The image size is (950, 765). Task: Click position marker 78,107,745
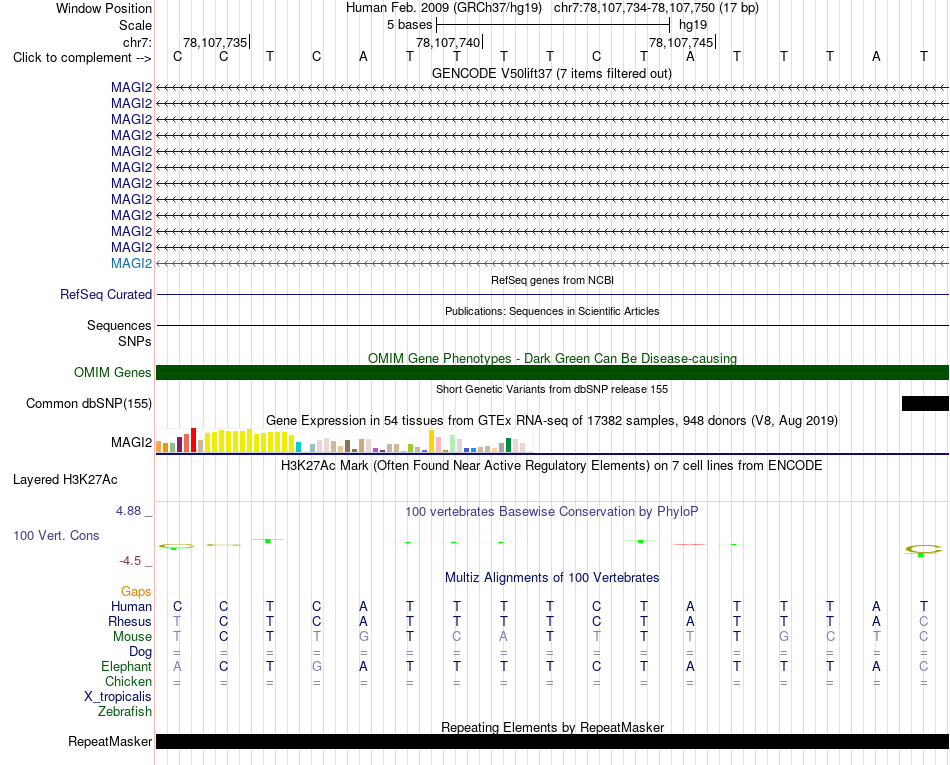coord(681,42)
